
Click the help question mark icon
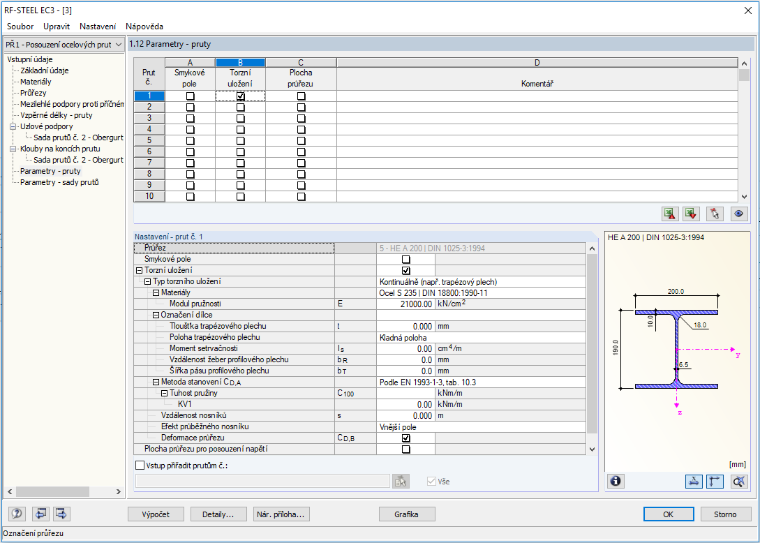(x=17, y=514)
